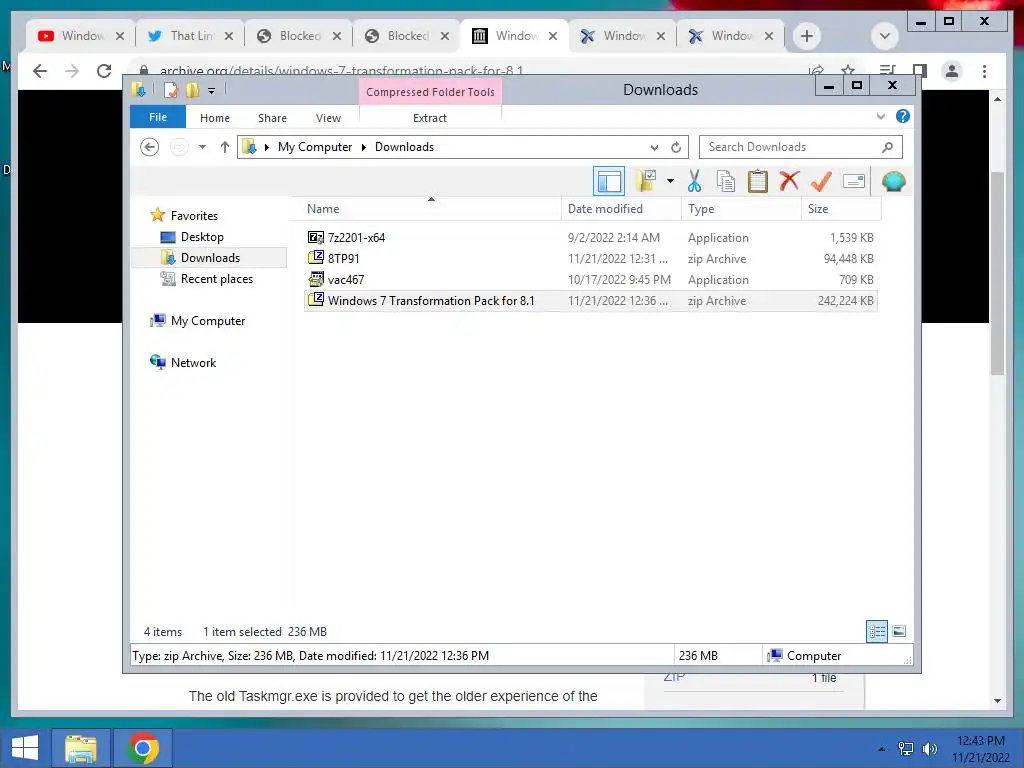Sort files by Date modified column
This screenshot has height=768, width=1024.
point(621,209)
